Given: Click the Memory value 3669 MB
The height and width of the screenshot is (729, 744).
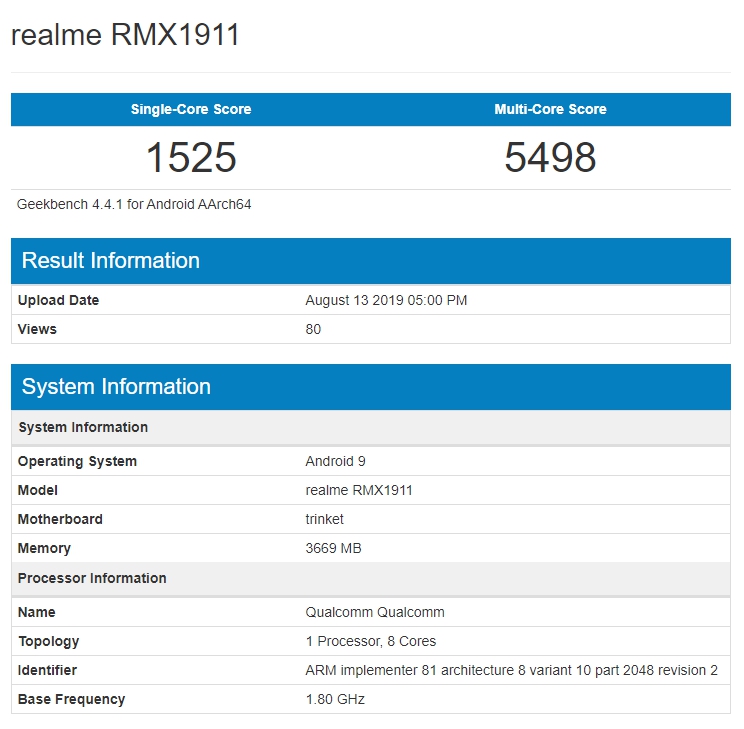Looking at the screenshot, I should click(x=333, y=548).
